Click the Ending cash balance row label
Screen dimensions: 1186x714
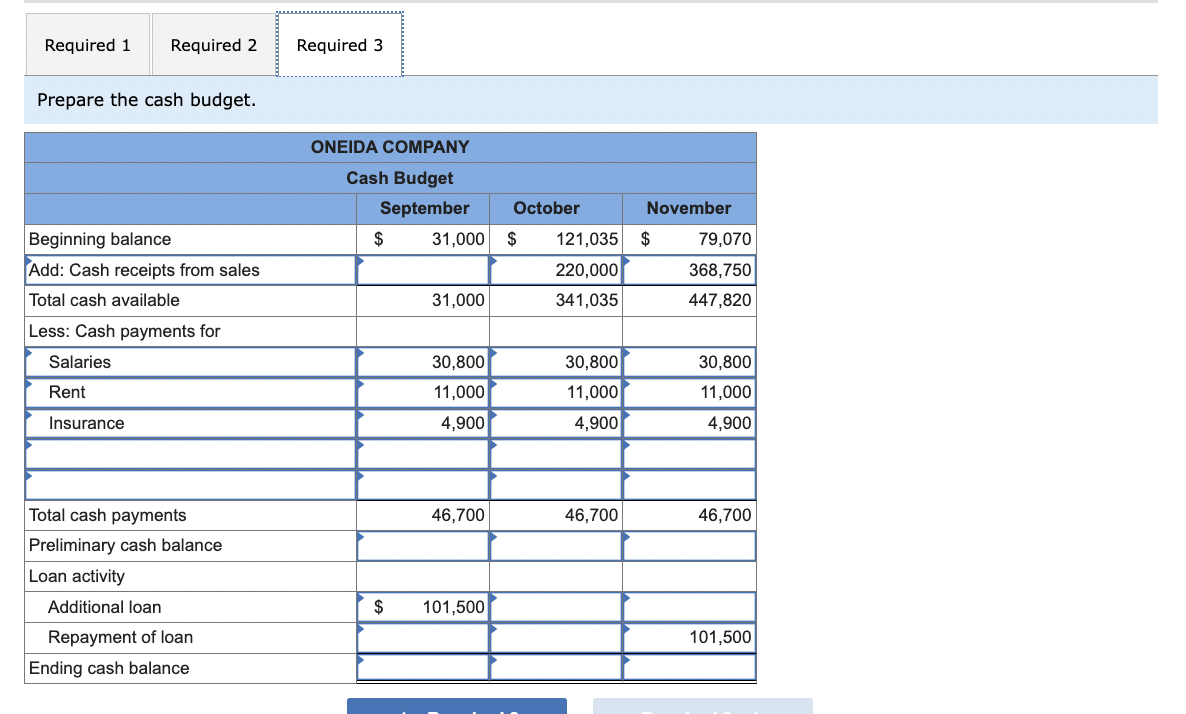[109, 669]
